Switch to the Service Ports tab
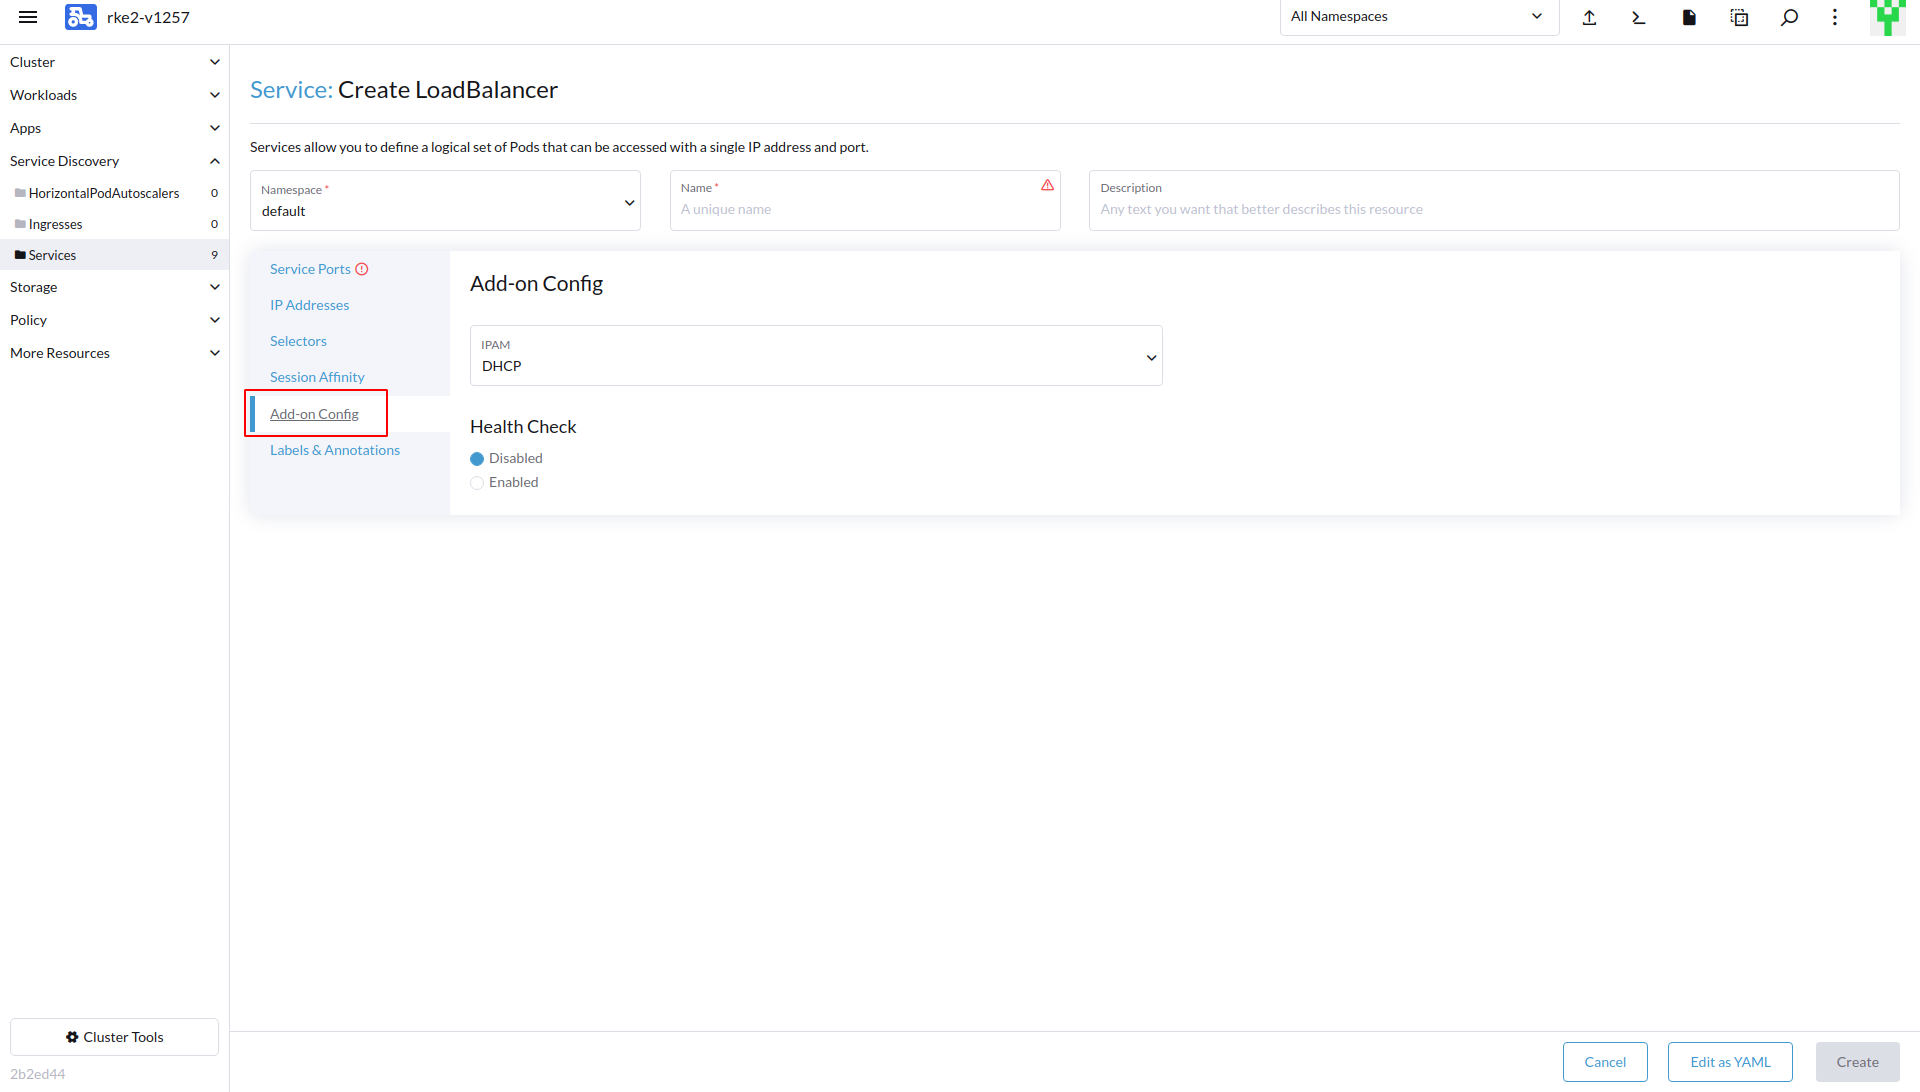1920x1092 pixels. tap(310, 268)
